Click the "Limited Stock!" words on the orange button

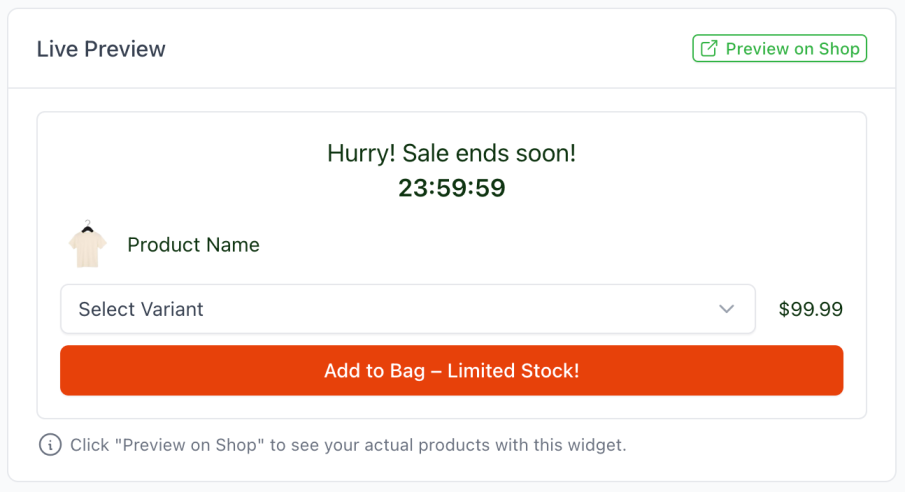513,371
